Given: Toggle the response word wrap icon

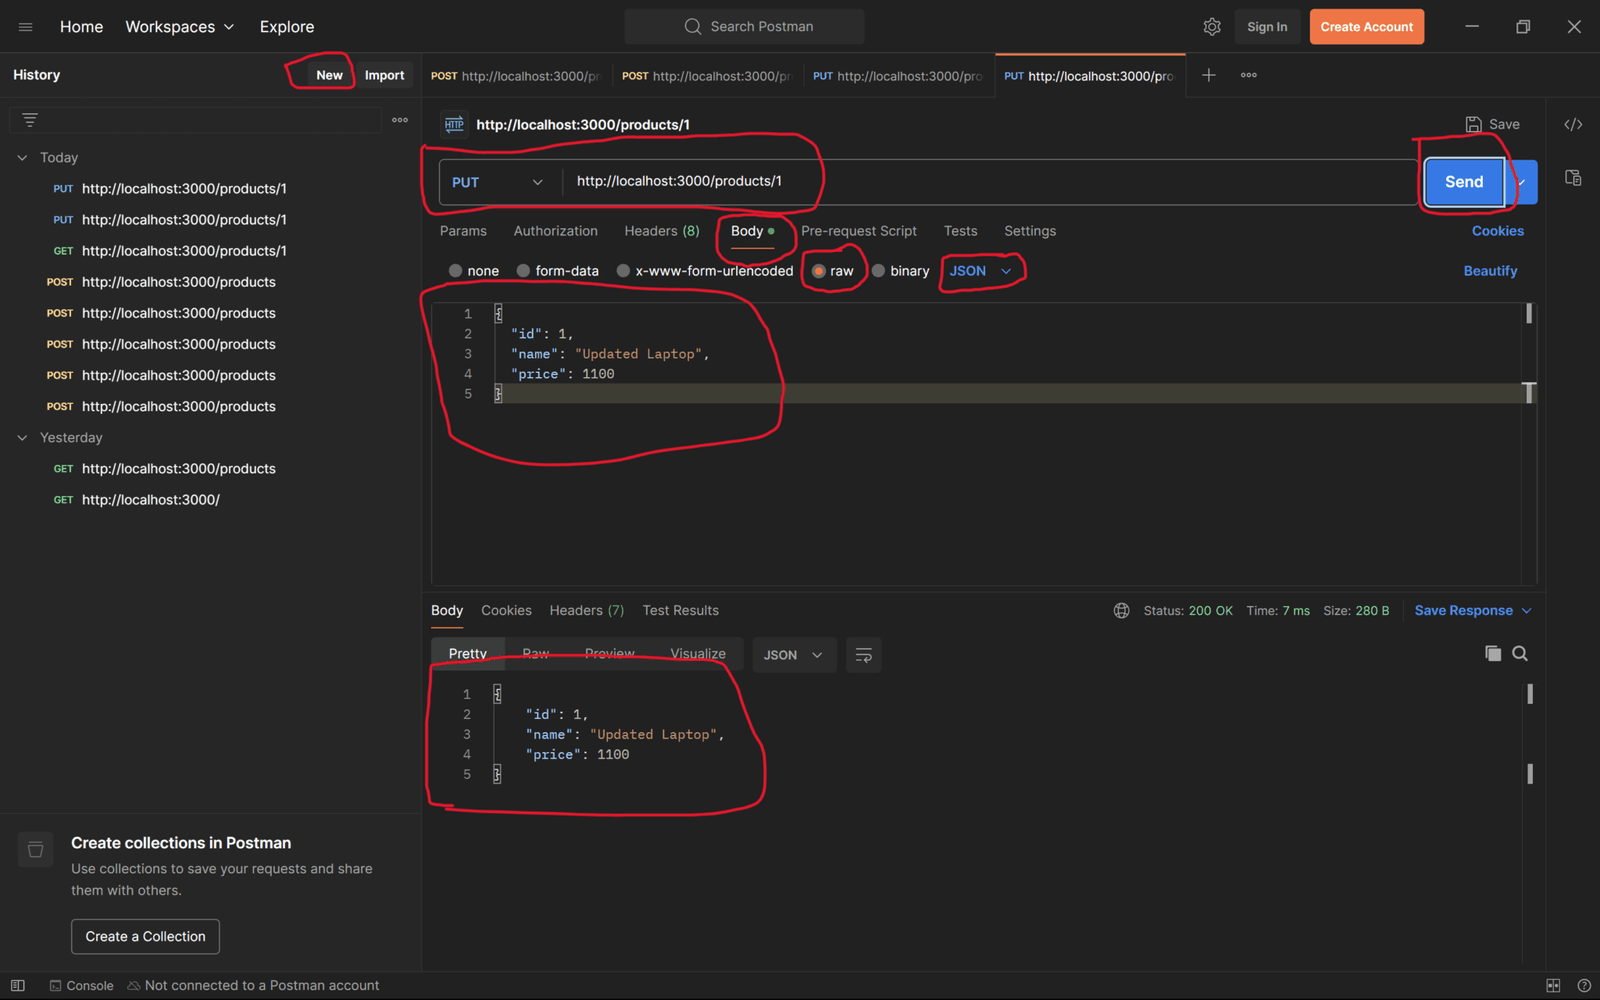Looking at the screenshot, I should (863, 655).
